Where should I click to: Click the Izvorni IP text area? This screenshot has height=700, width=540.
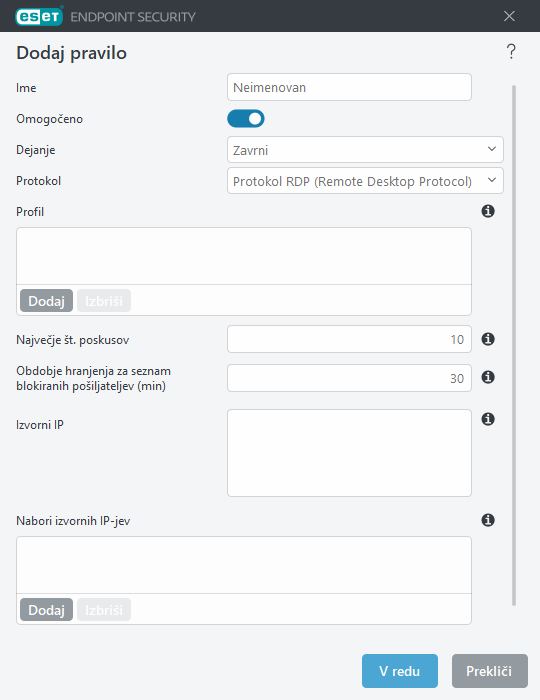(x=349, y=453)
